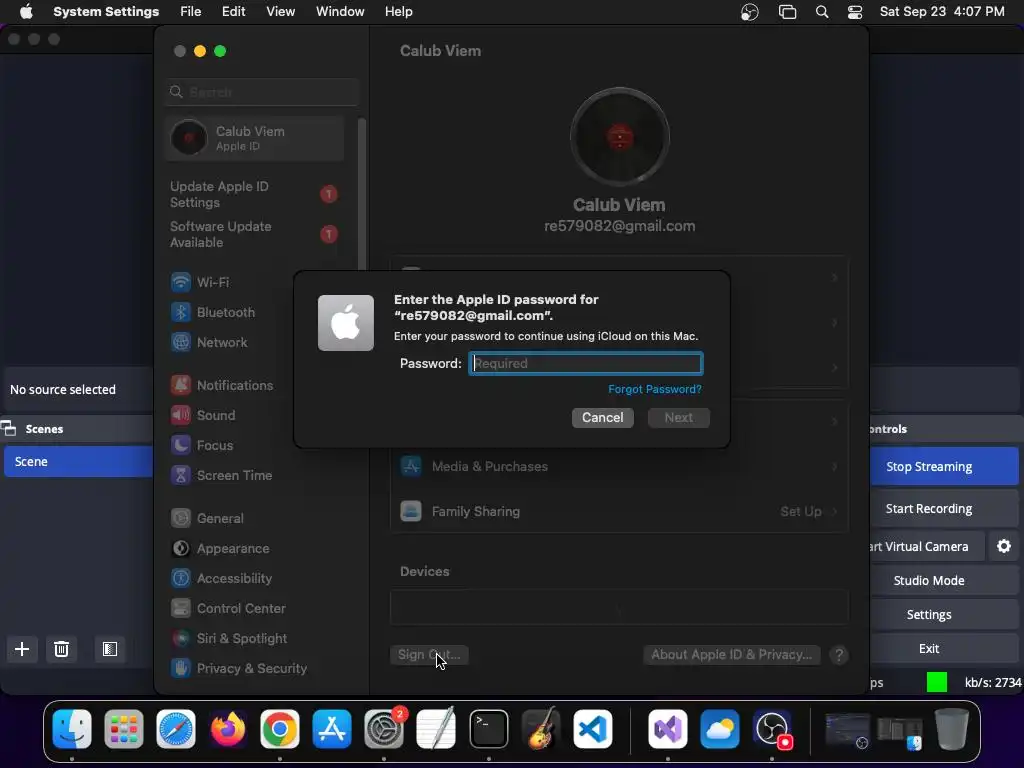Open GarageBand from the Dock
The image size is (1024, 768).
coord(541,729)
